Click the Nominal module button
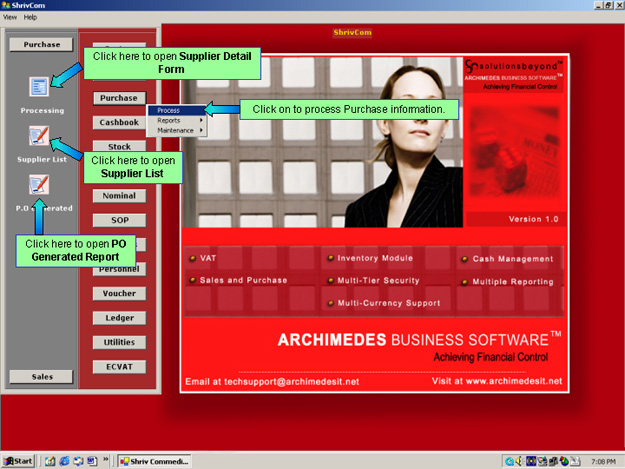Viewport: 625px width, 469px height. (119, 196)
